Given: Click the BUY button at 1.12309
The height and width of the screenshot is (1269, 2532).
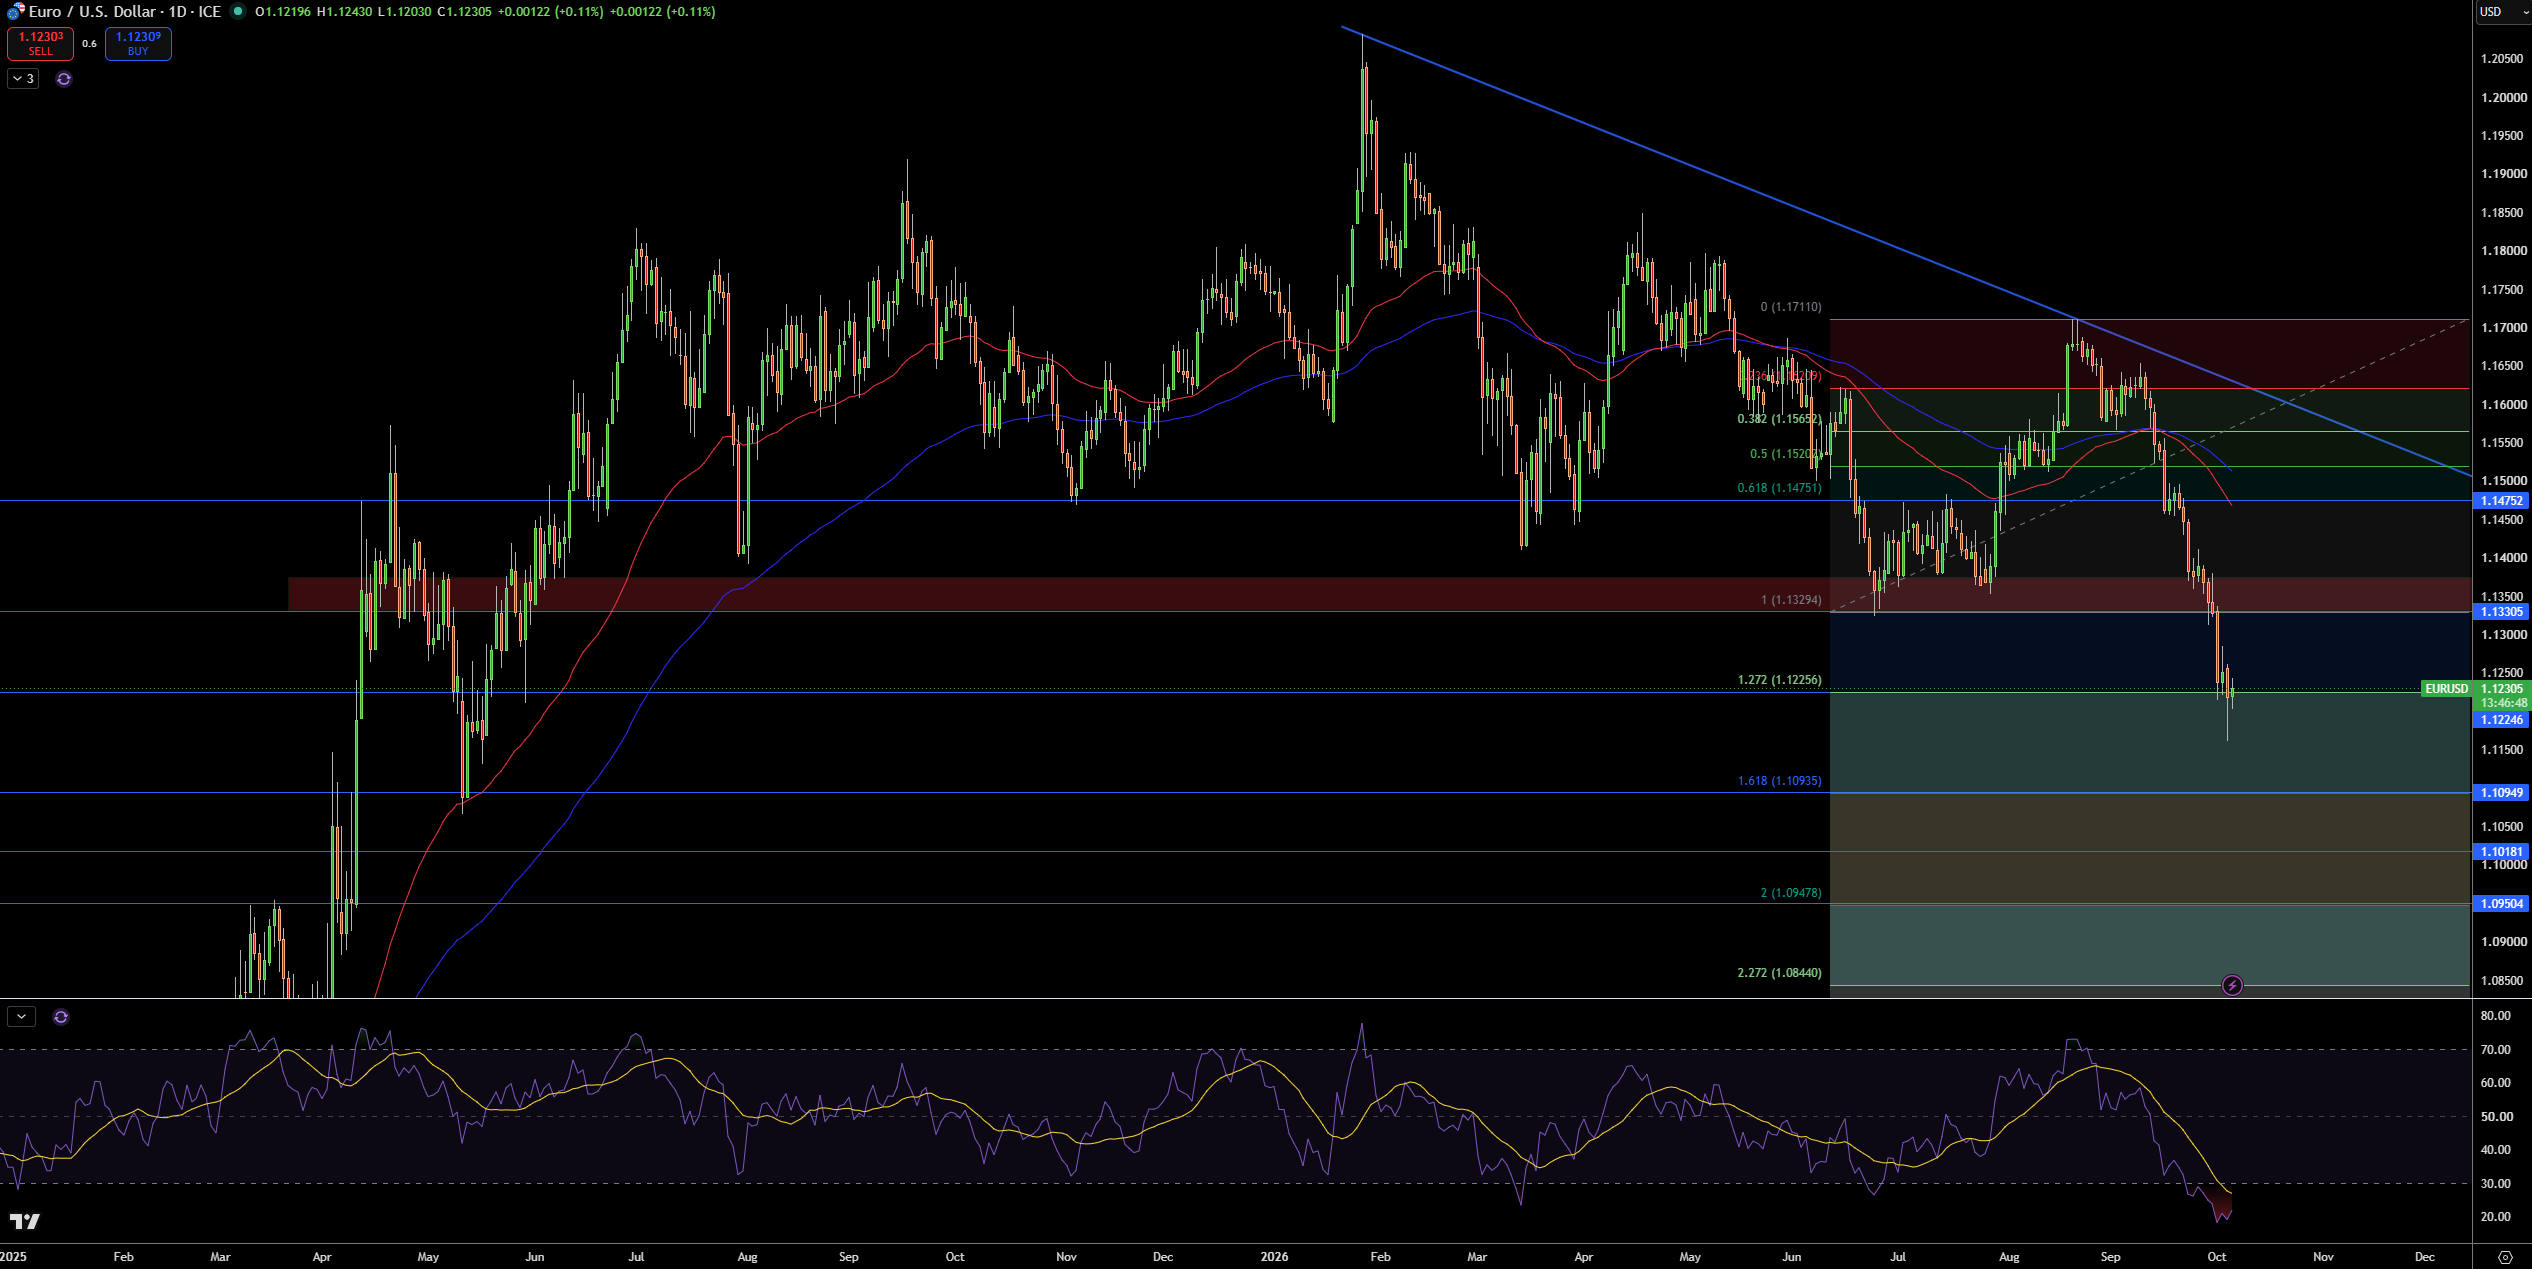Looking at the screenshot, I should (138, 44).
